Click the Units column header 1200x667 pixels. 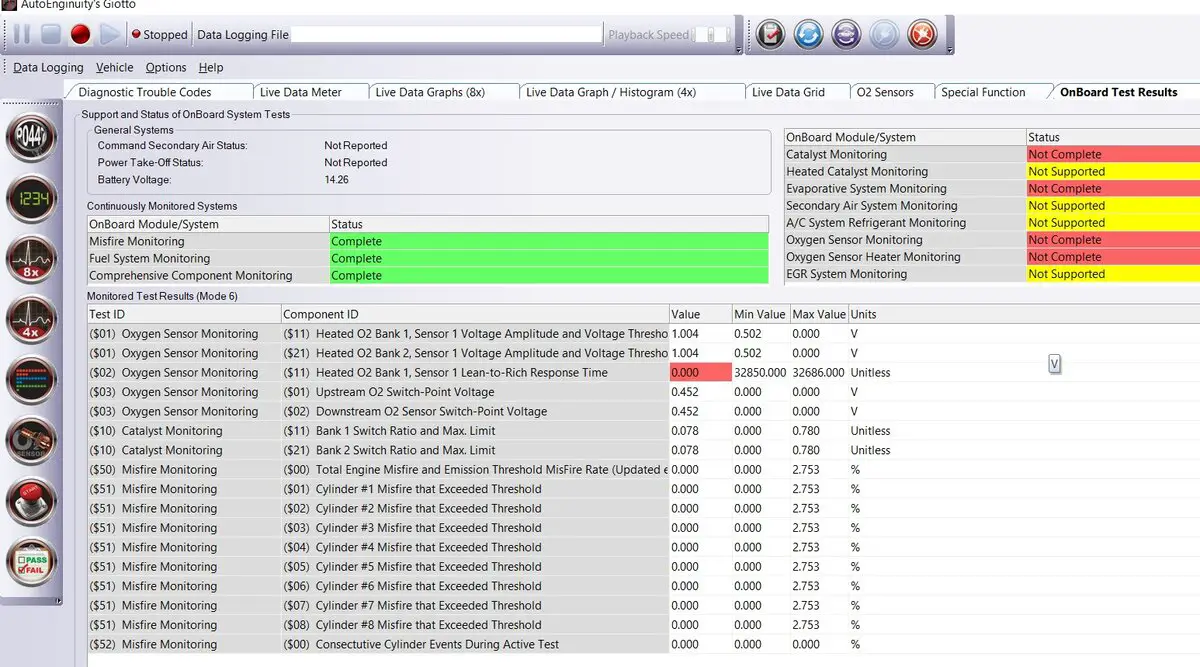click(x=1024, y=314)
